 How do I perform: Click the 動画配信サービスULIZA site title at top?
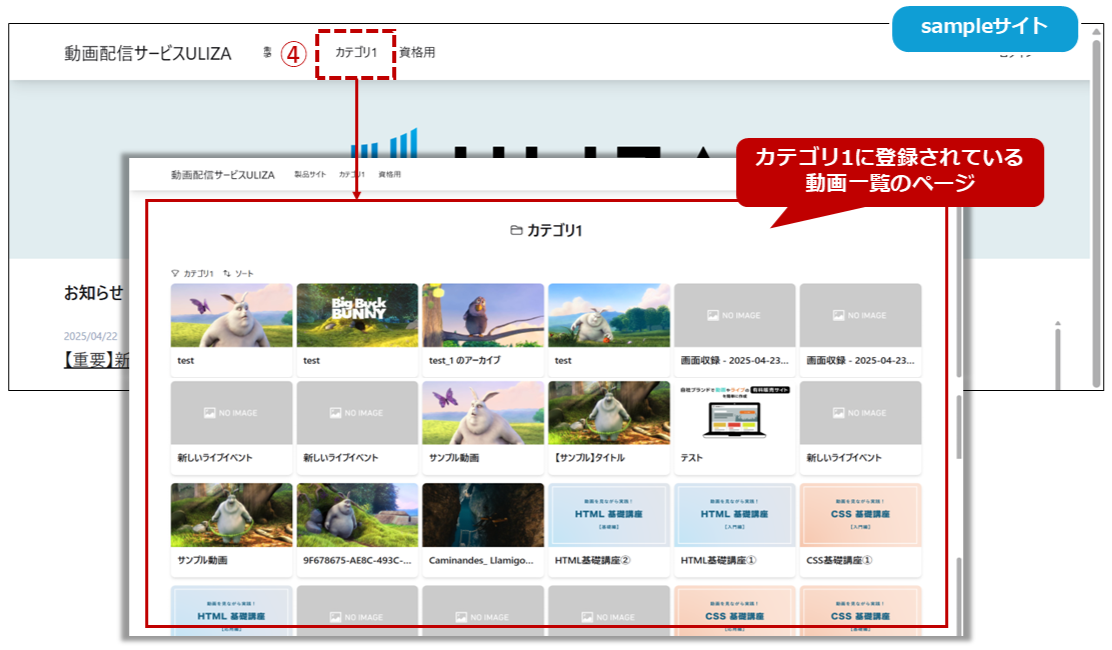coord(148,54)
